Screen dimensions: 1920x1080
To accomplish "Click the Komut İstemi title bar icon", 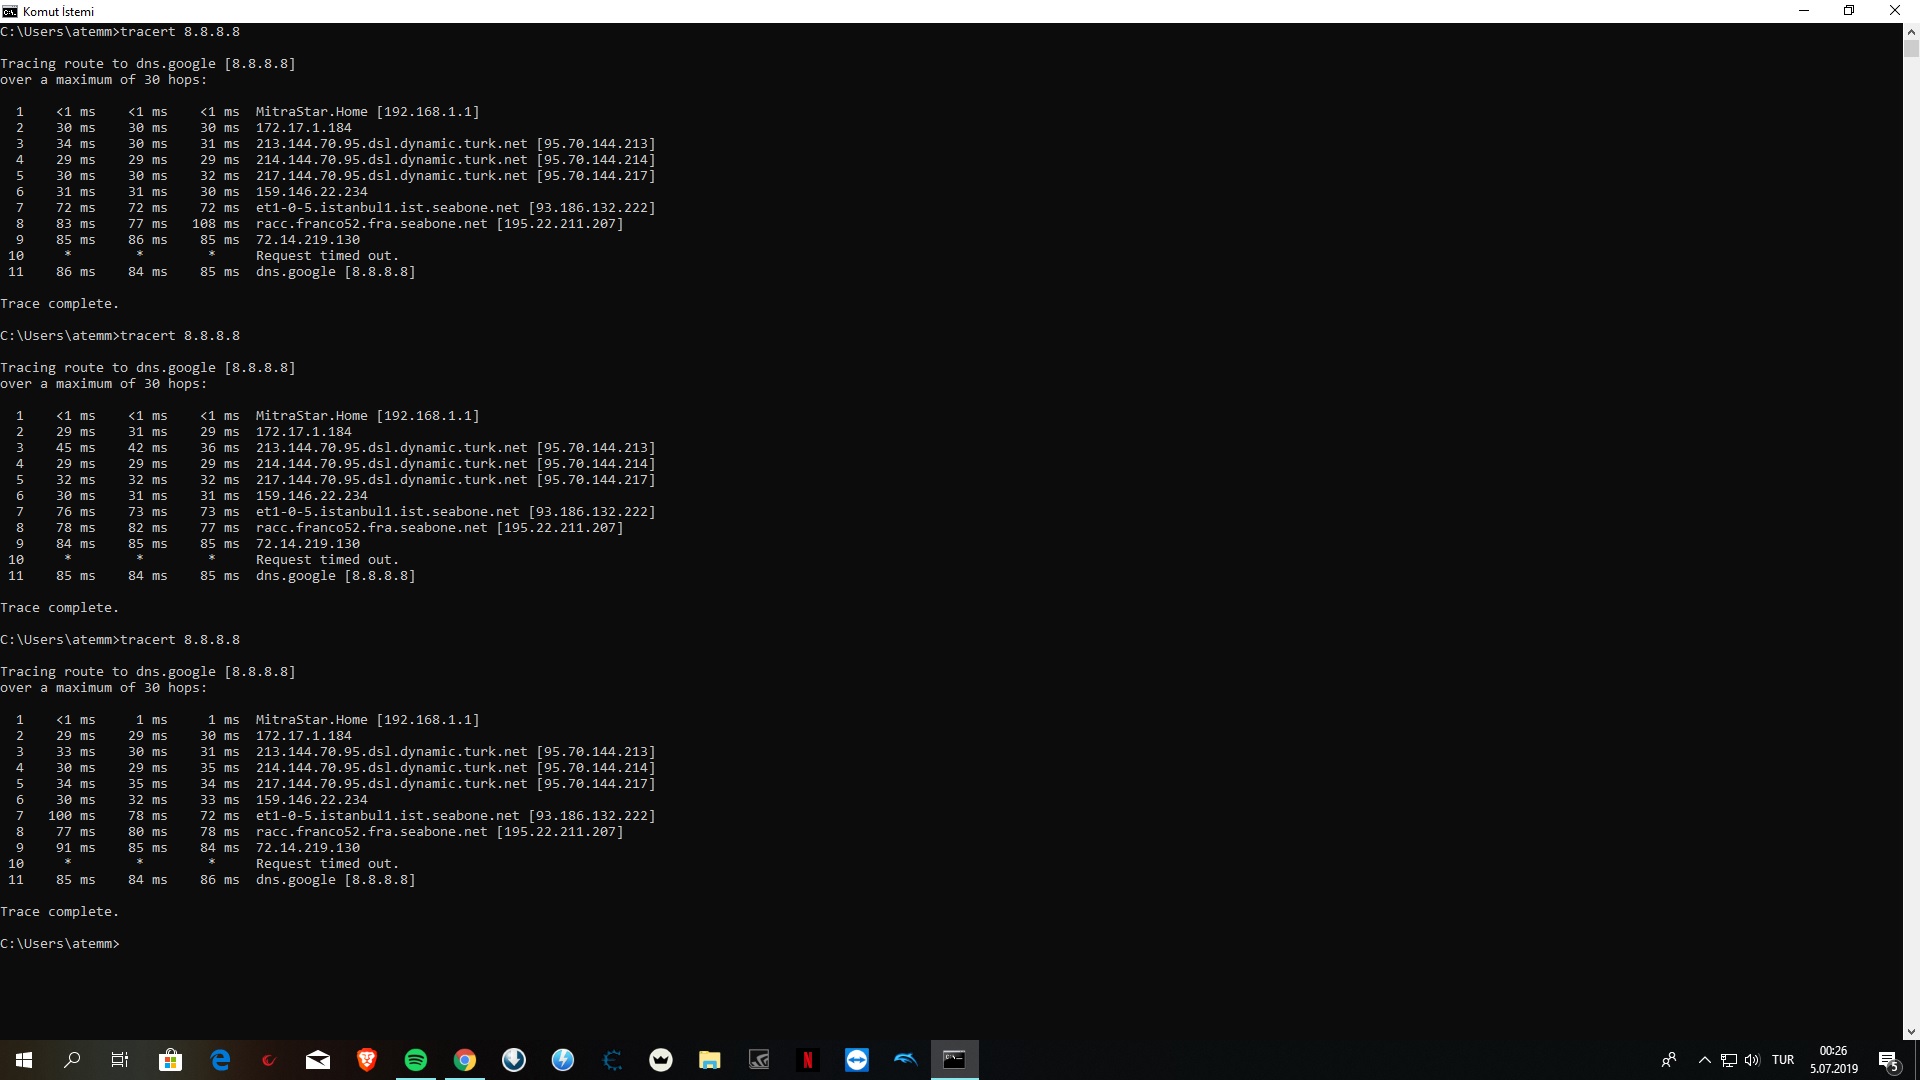I will click(x=10, y=11).
